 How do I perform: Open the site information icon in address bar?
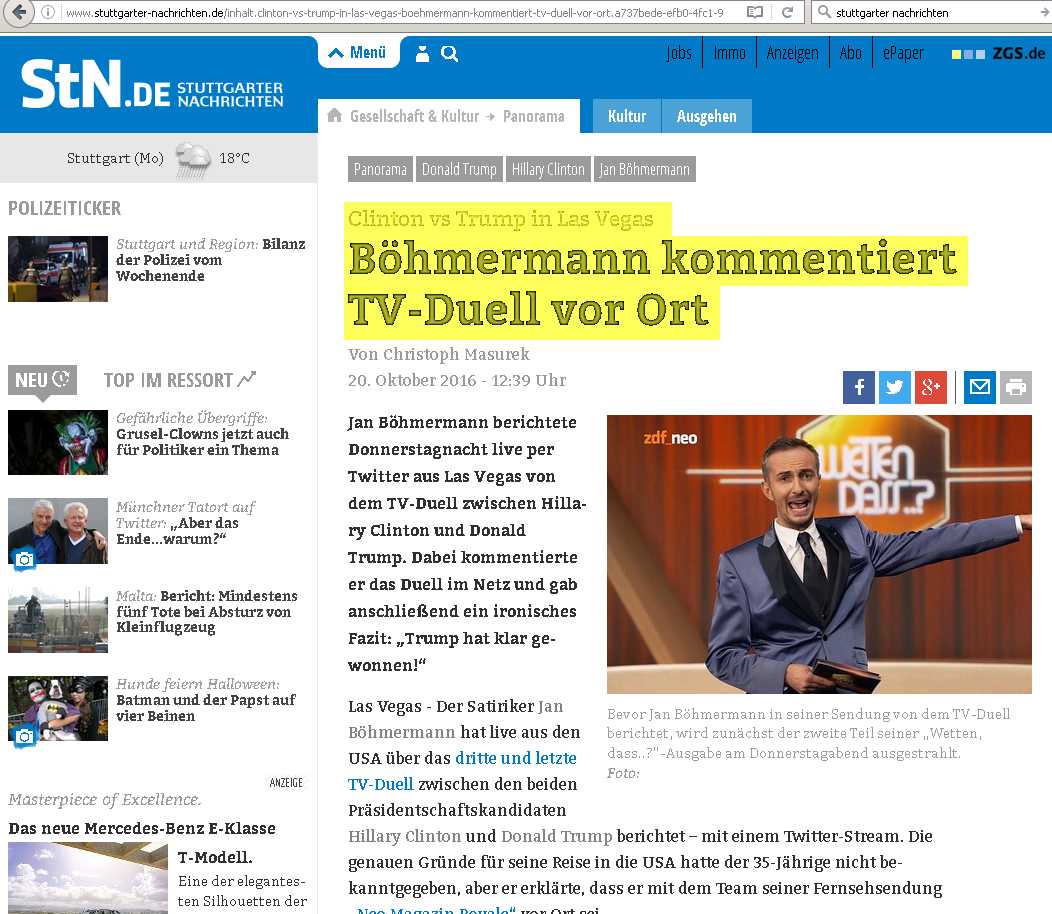(x=48, y=12)
